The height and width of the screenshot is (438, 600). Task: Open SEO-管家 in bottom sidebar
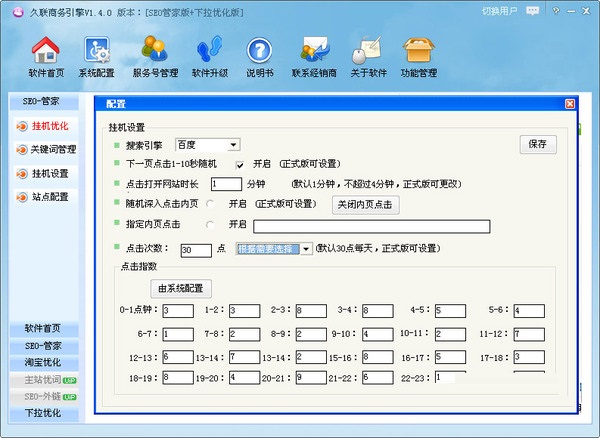click(x=43, y=346)
